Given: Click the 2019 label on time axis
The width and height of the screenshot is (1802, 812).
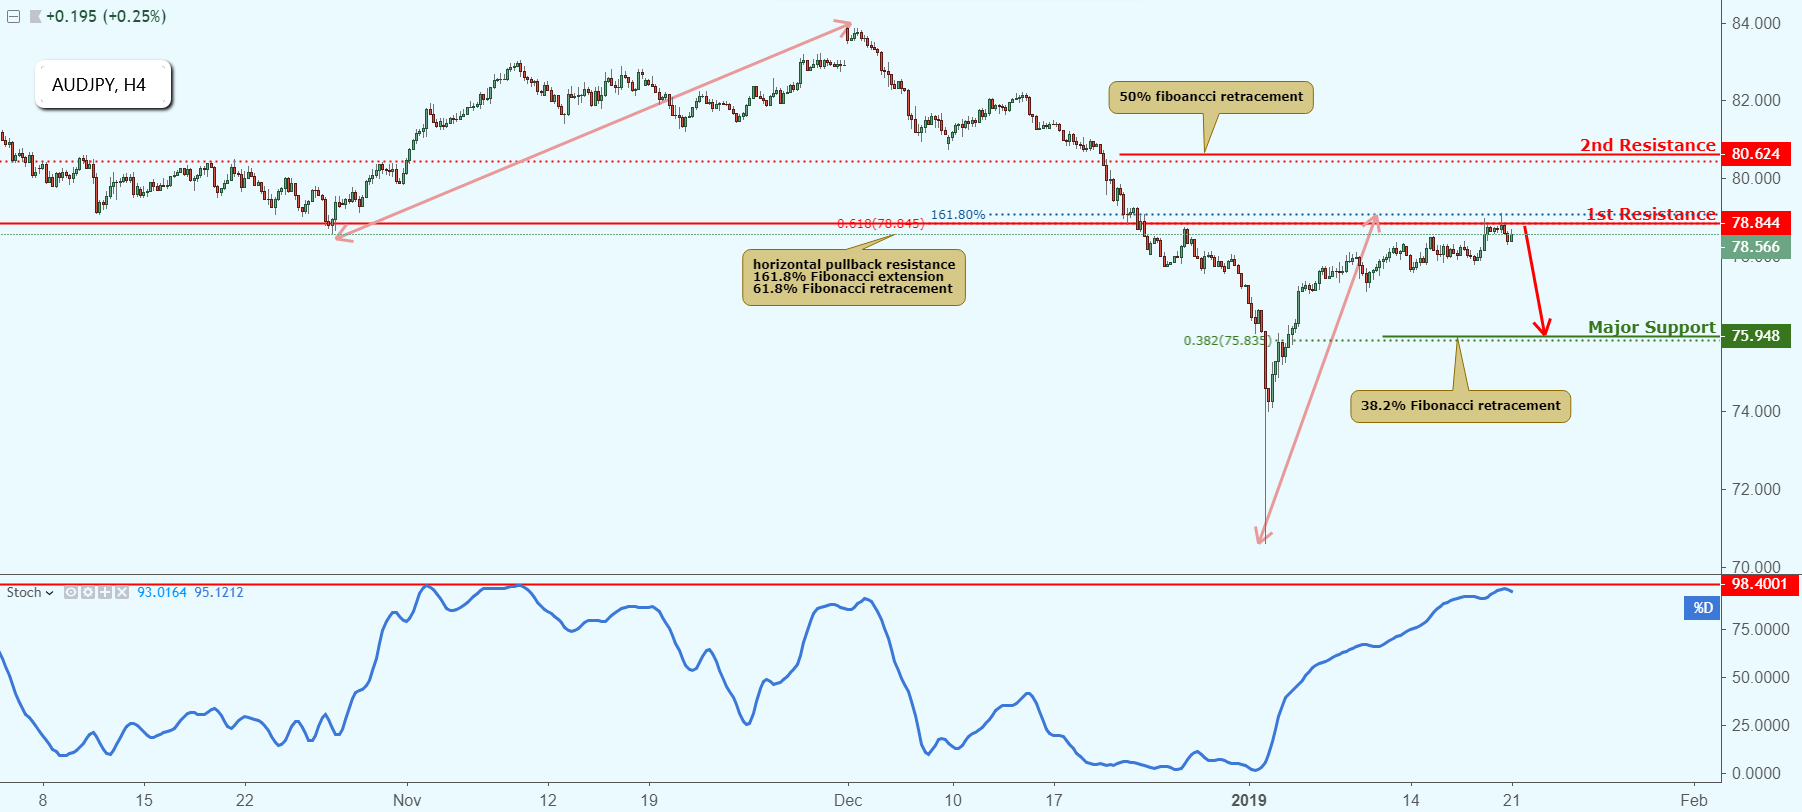Looking at the screenshot, I should click(1249, 800).
